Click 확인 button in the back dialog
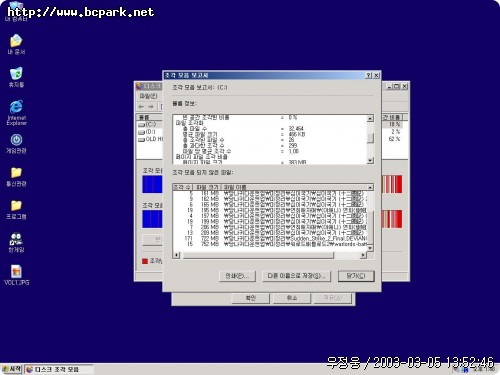This screenshot has height=375, width=500. tap(250, 298)
